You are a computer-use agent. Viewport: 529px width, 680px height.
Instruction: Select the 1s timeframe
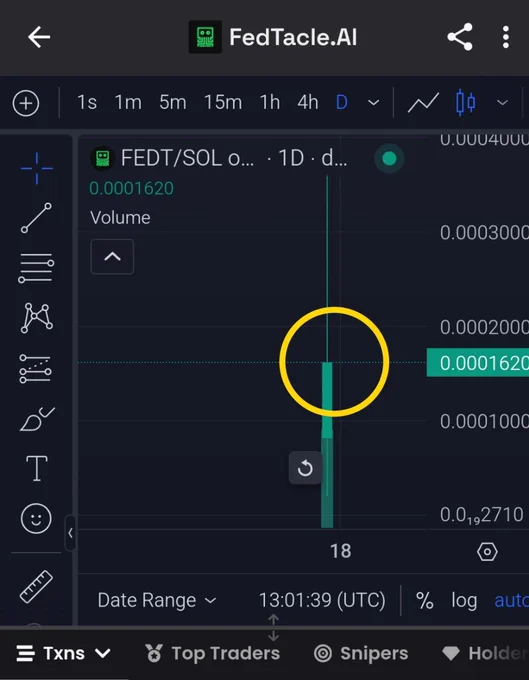tap(87, 103)
